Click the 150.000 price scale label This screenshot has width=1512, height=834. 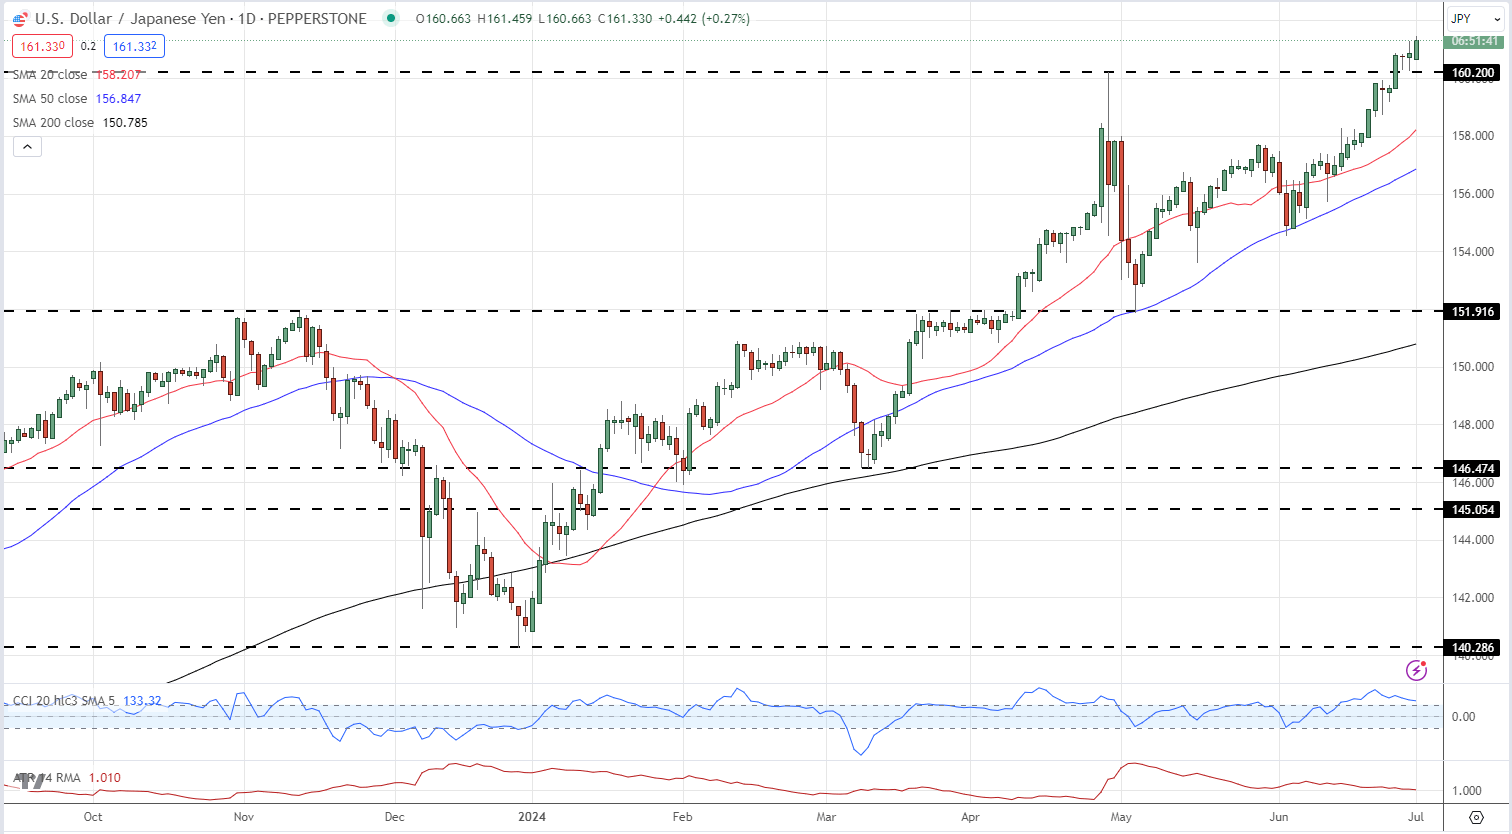[1473, 367]
